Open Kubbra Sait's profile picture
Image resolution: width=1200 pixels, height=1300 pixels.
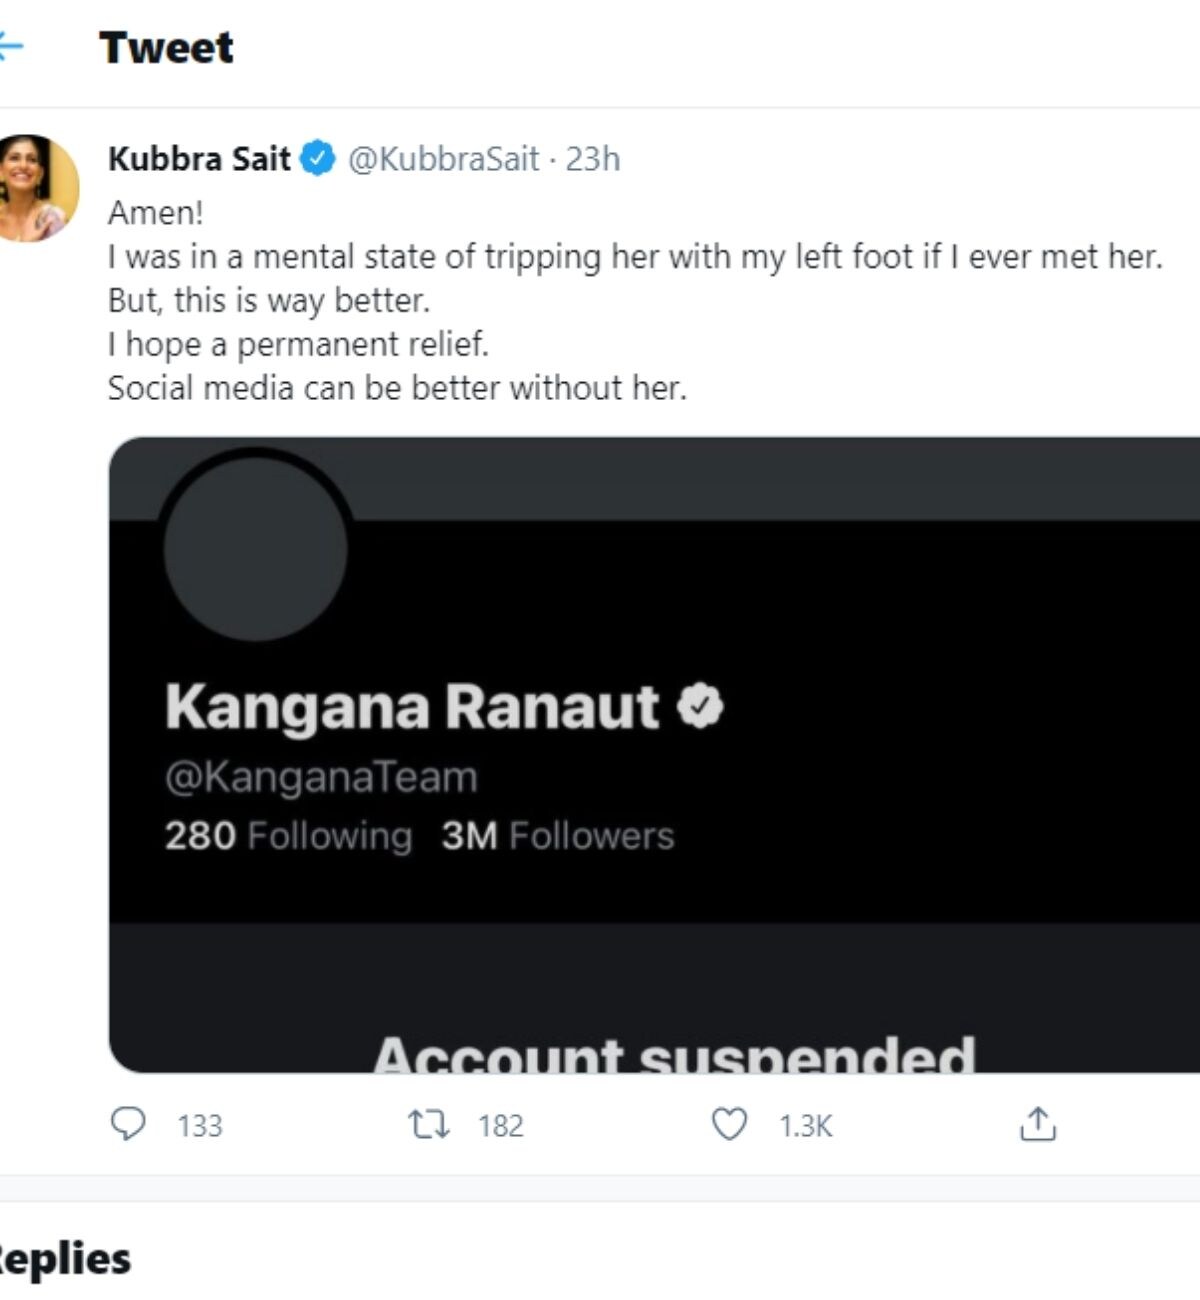click(x=36, y=188)
